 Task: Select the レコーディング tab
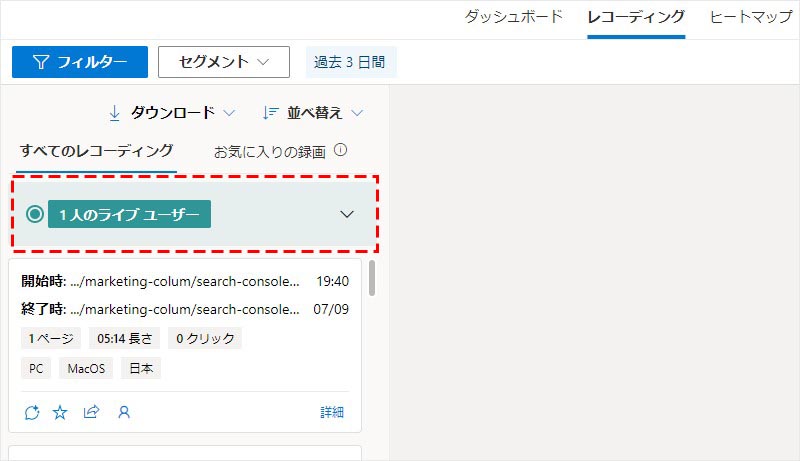[x=636, y=17]
